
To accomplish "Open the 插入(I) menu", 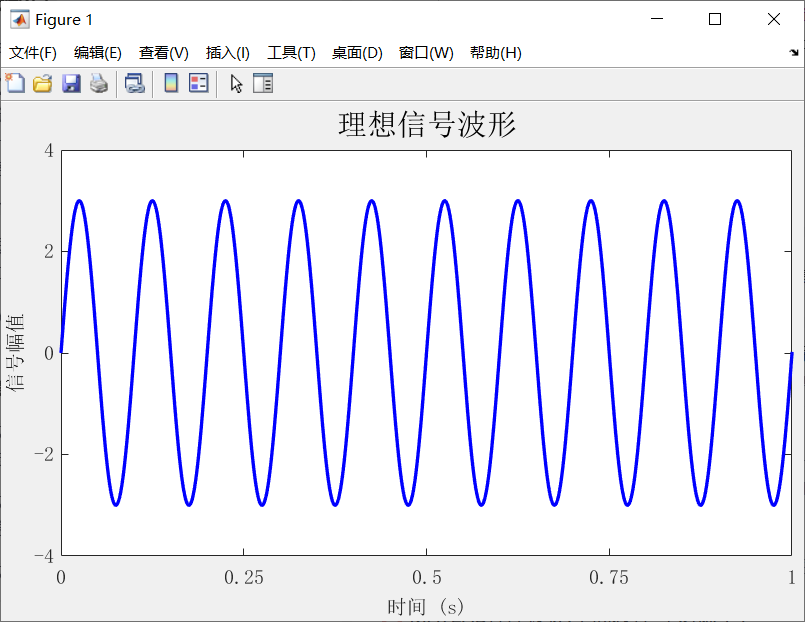I will click(x=228, y=53).
